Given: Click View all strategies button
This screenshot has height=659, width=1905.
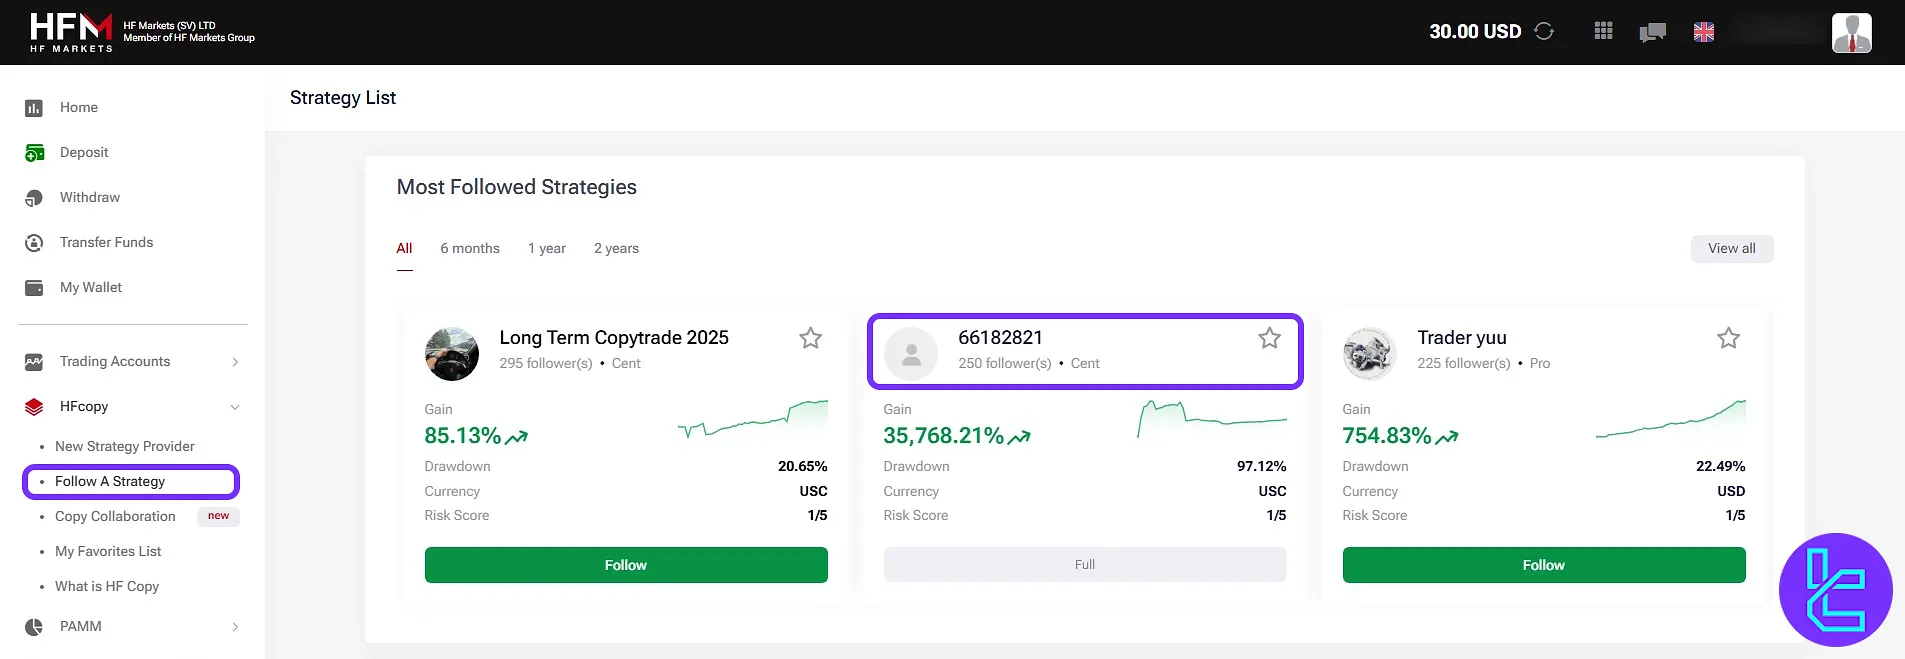Looking at the screenshot, I should point(1732,249).
